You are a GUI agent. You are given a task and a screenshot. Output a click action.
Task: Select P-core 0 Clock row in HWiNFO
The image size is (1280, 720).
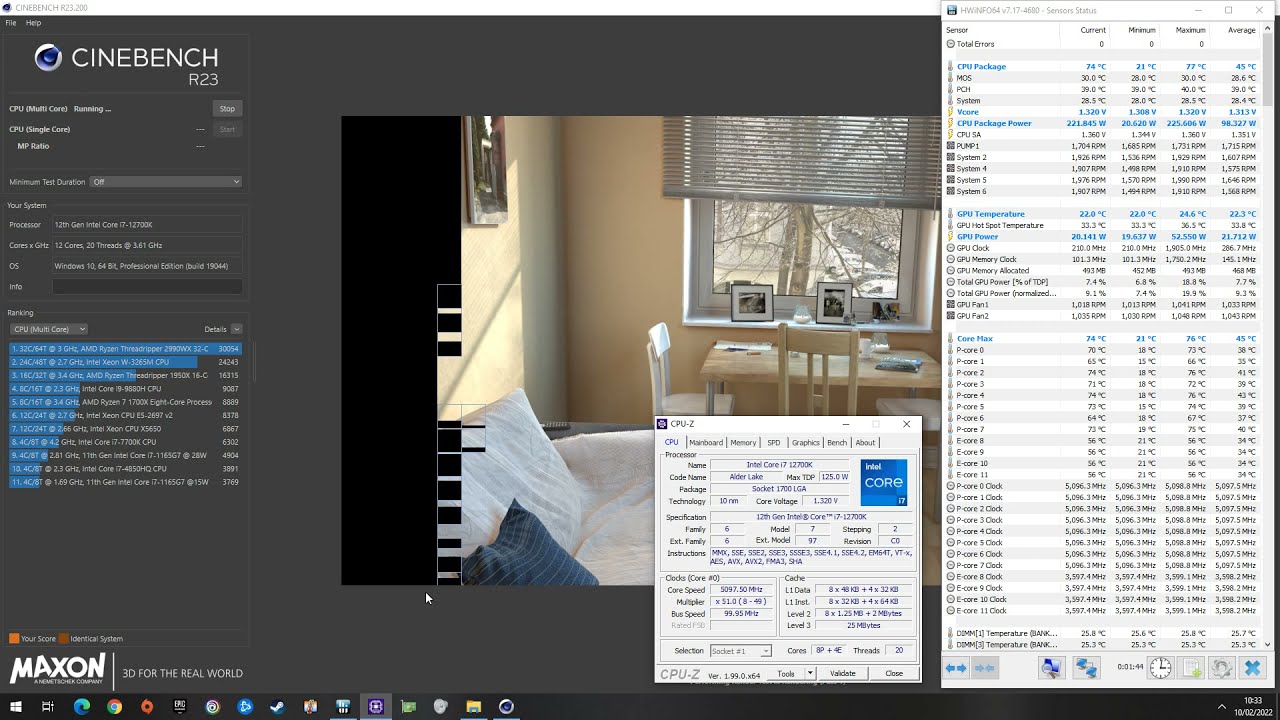(1102, 486)
